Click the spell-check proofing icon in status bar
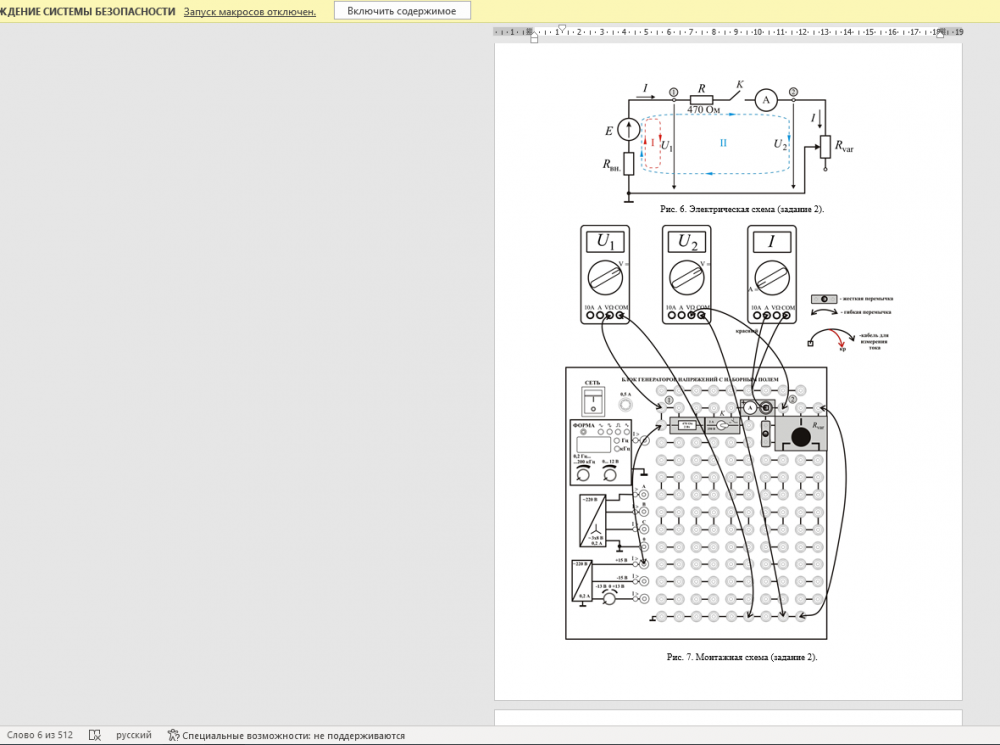The image size is (1000, 745). pos(95,735)
